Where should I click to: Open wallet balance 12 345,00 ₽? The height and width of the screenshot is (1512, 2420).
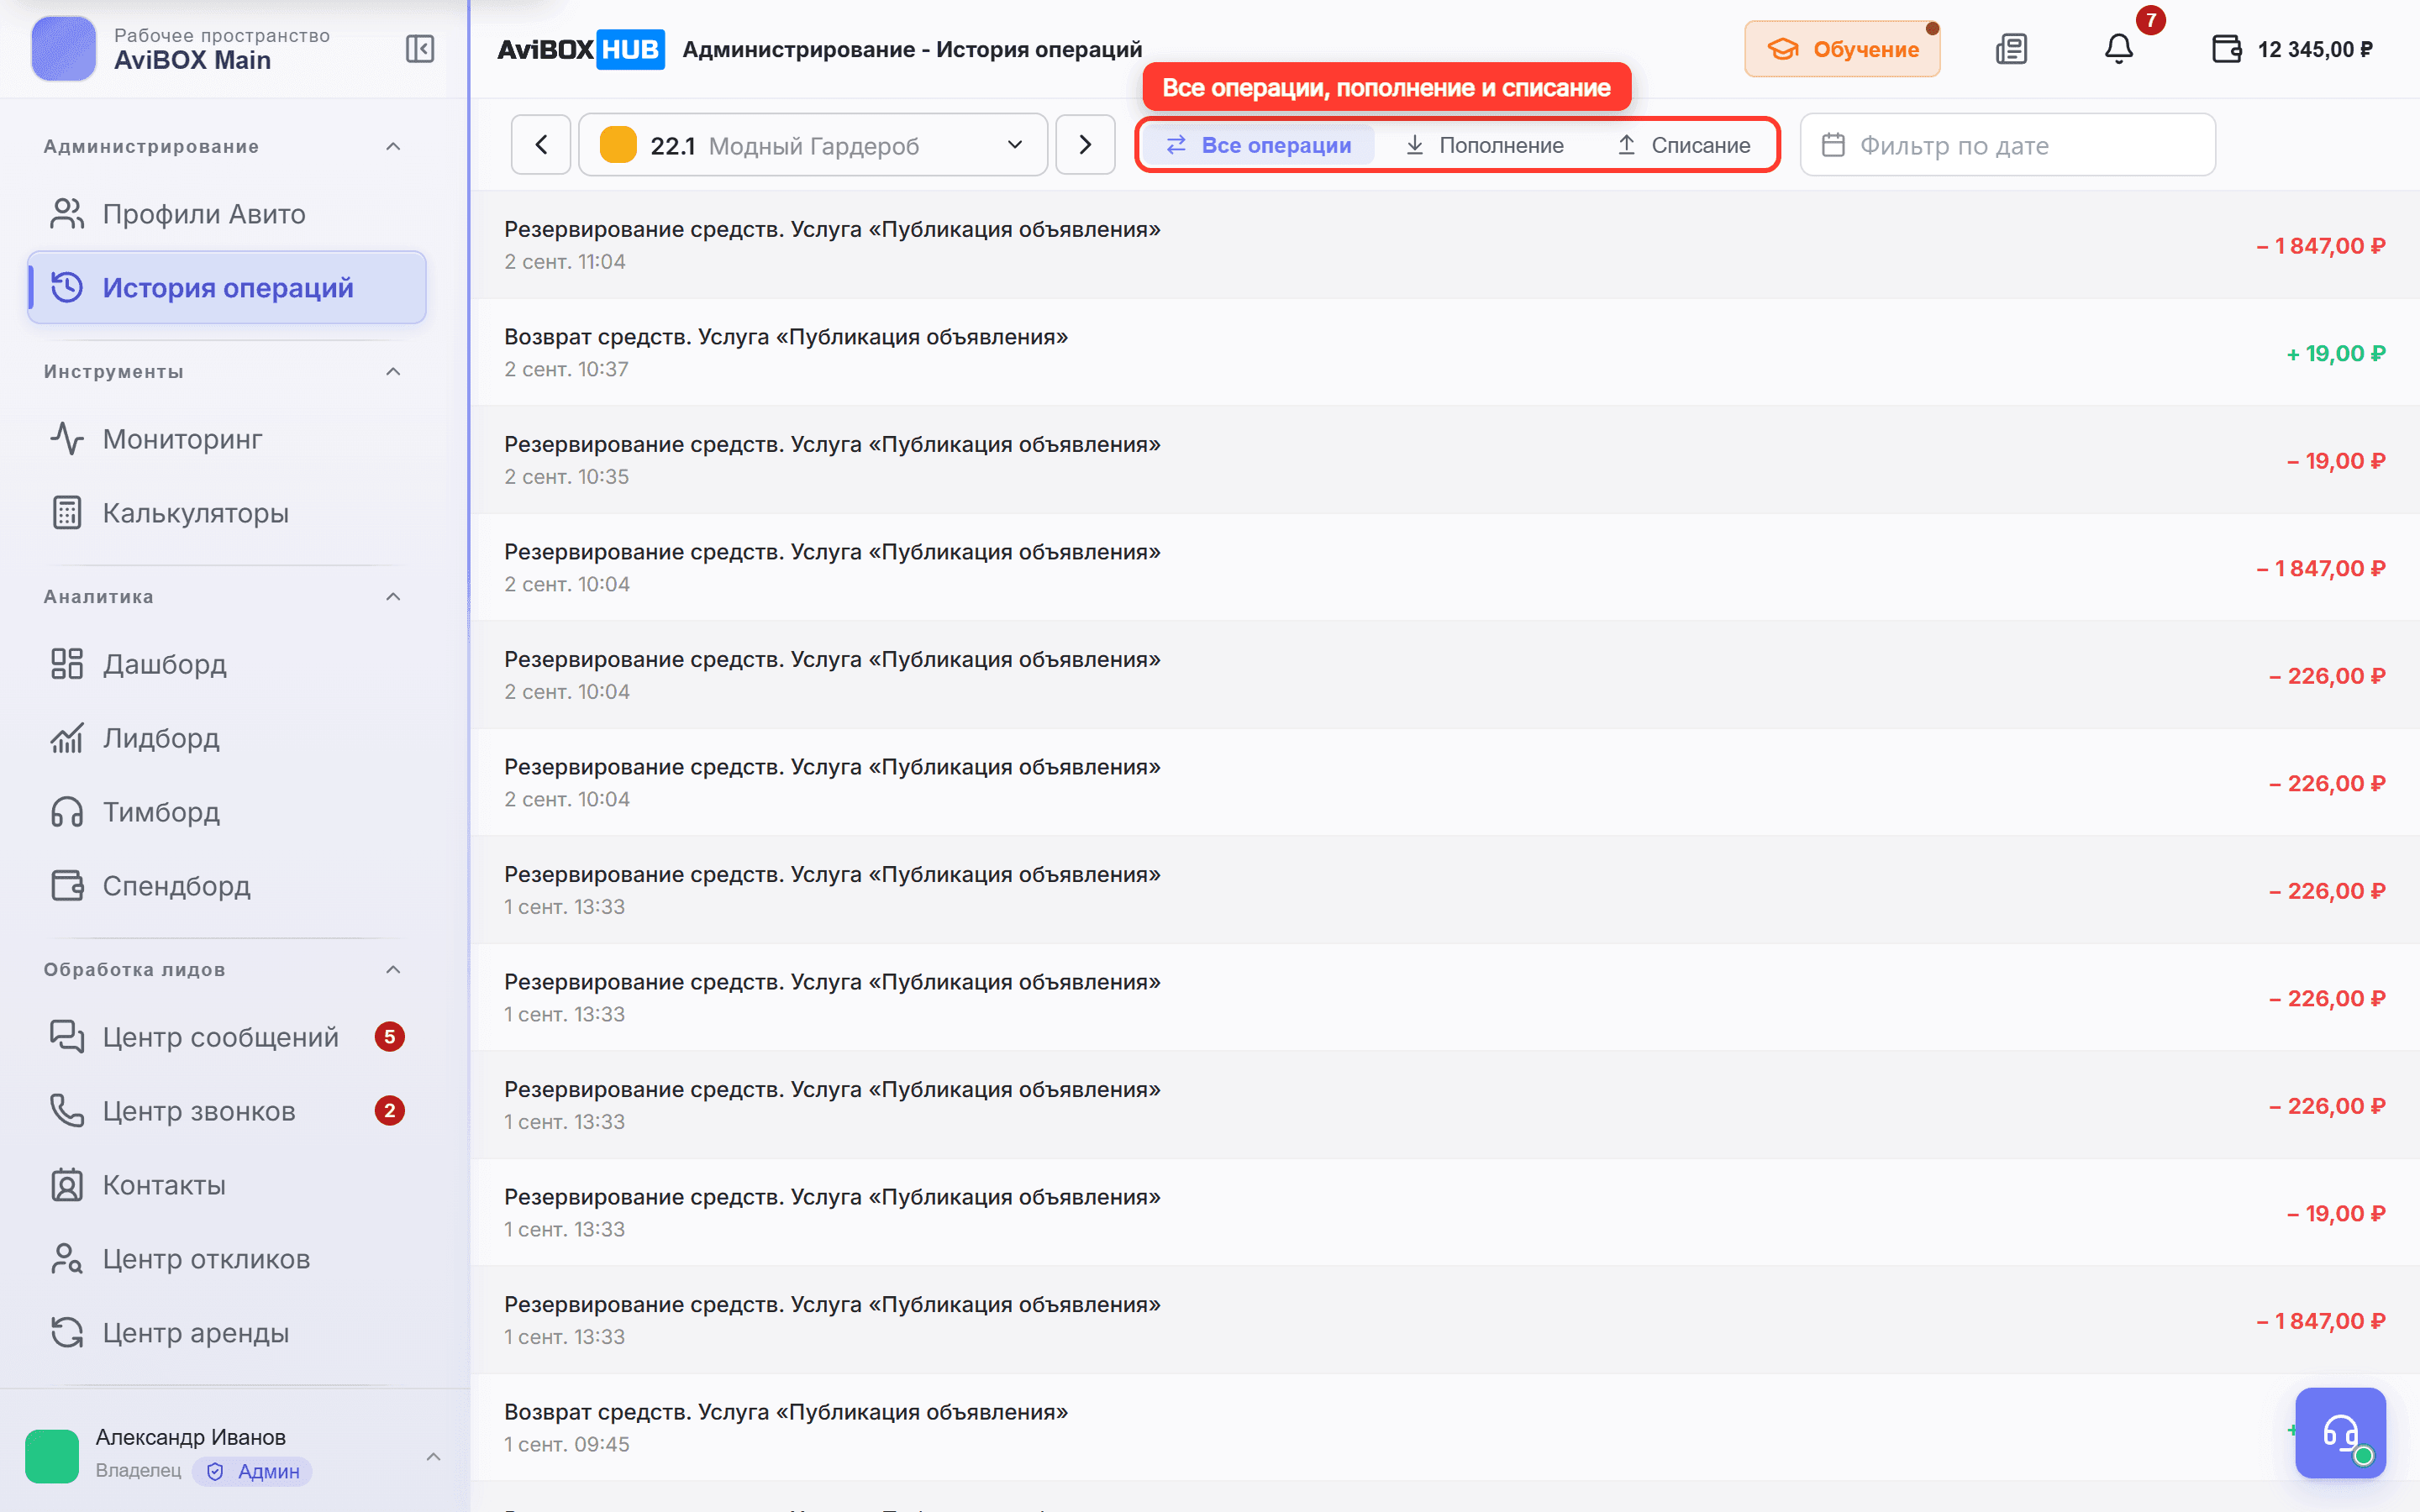point(2292,49)
